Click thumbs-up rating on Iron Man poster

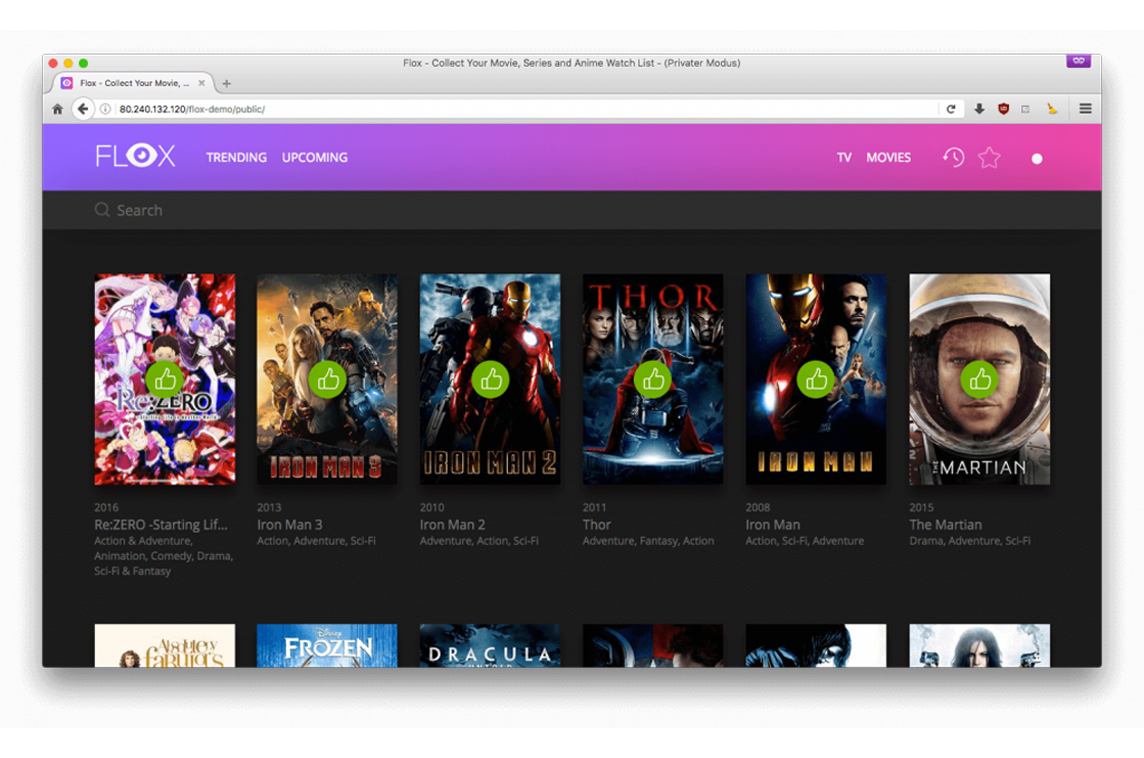[x=816, y=379]
